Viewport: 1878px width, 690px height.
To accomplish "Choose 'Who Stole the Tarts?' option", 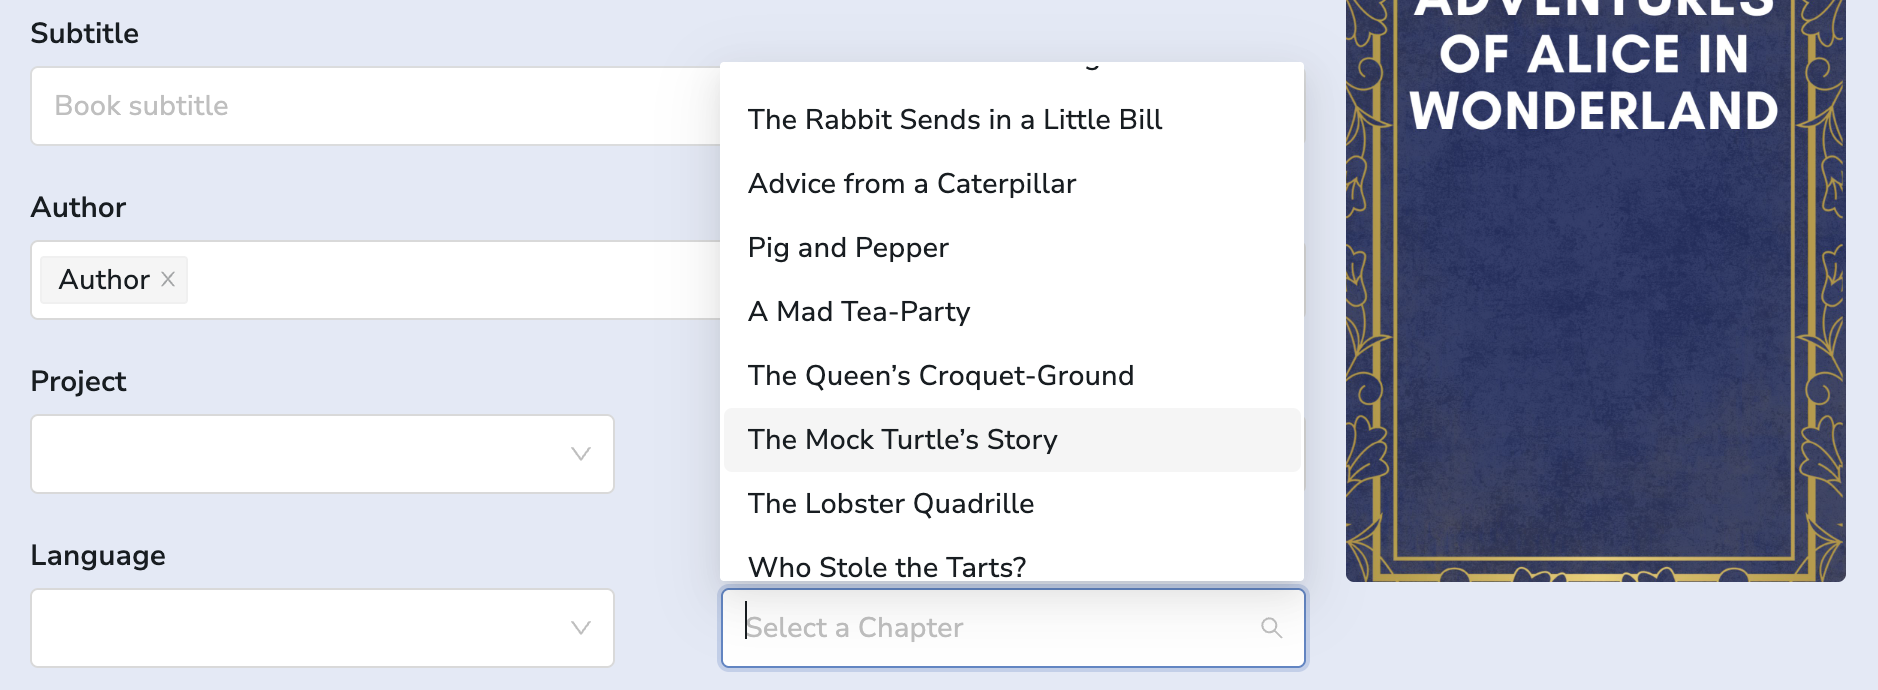I will [887, 566].
